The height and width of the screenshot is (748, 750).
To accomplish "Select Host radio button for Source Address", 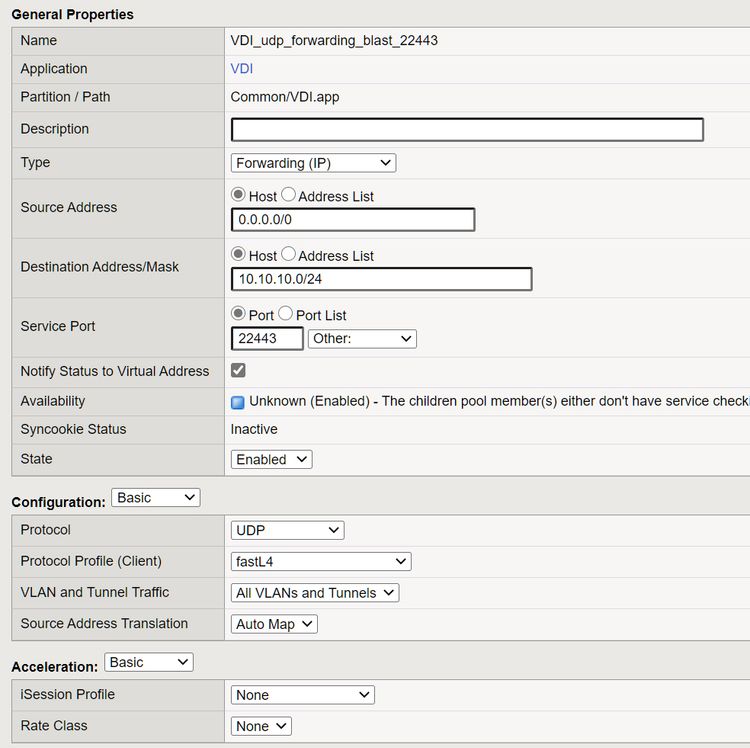I will pyautogui.click(x=238, y=195).
